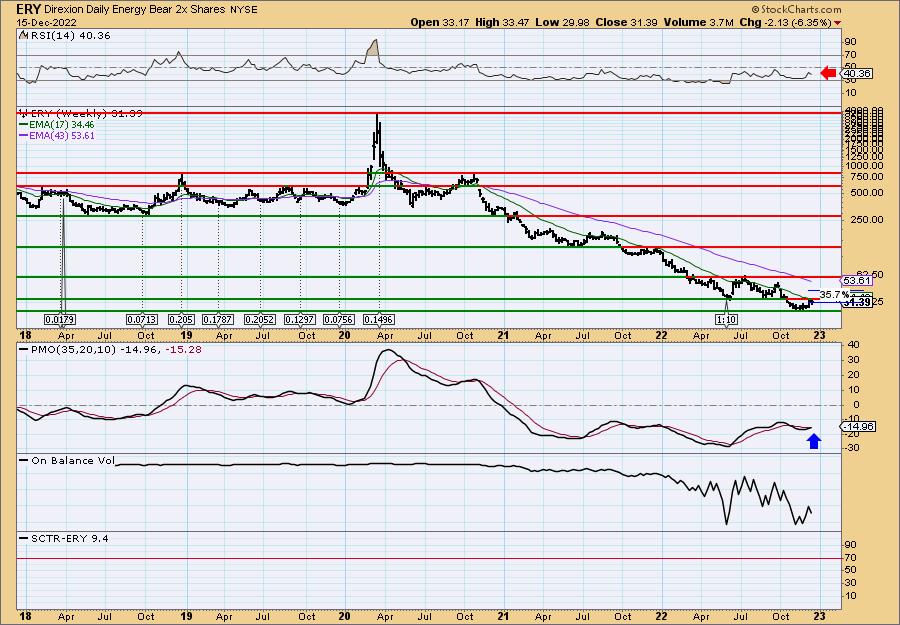The width and height of the screenshot is (900, 625).
Task: Click the 1:10 reverse split marker
Action: [727, 319]
